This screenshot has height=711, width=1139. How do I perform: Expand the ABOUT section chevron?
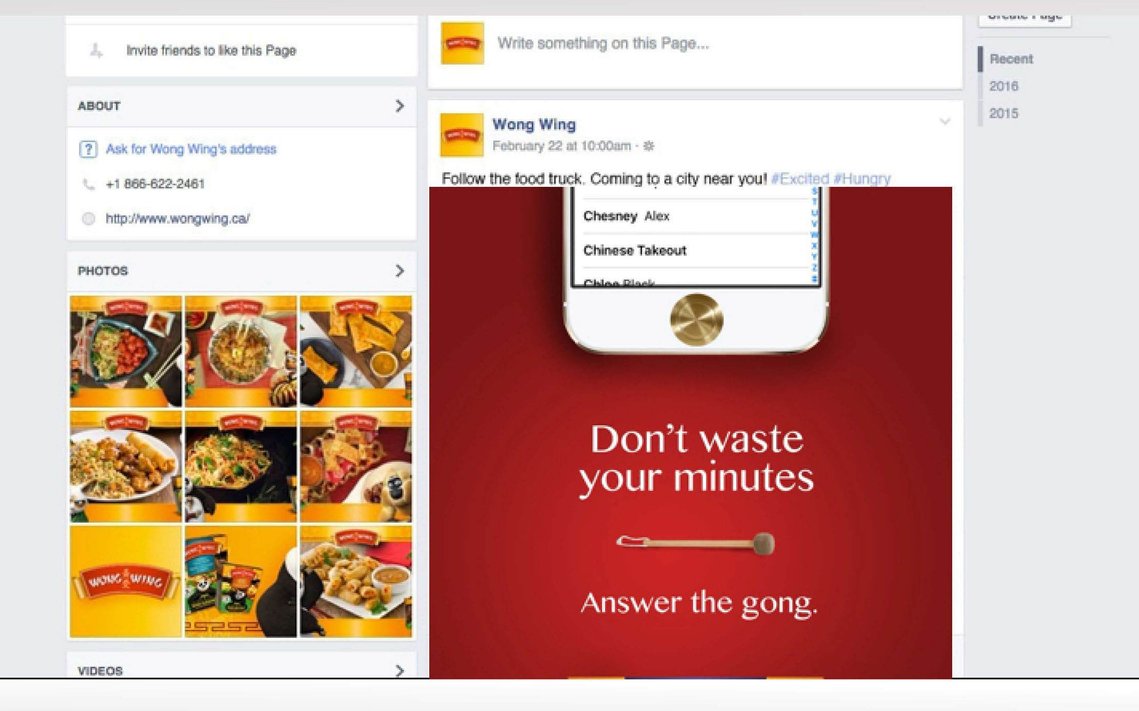(x=400, y=106)
